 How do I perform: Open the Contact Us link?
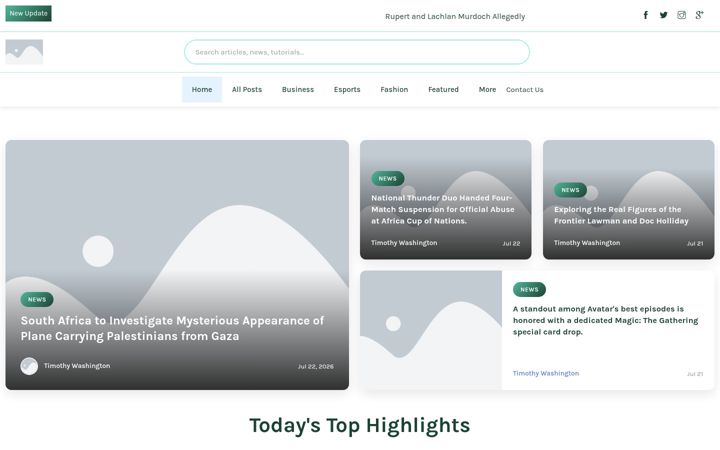tap(524, 90)
